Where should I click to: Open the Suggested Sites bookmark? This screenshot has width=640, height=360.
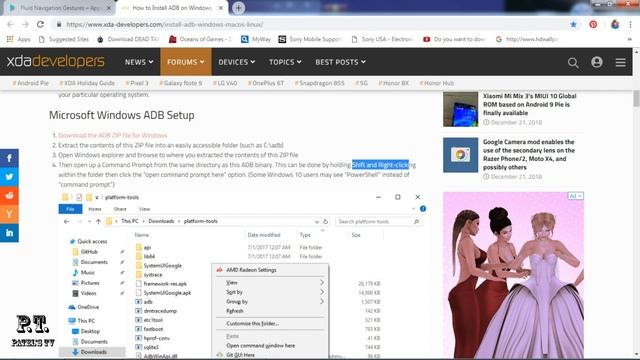click(64, 39)
